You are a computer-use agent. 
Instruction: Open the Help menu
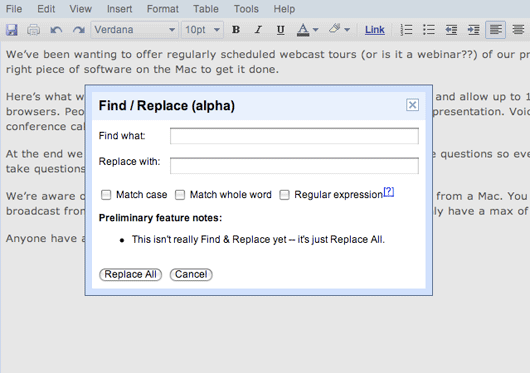284,9
